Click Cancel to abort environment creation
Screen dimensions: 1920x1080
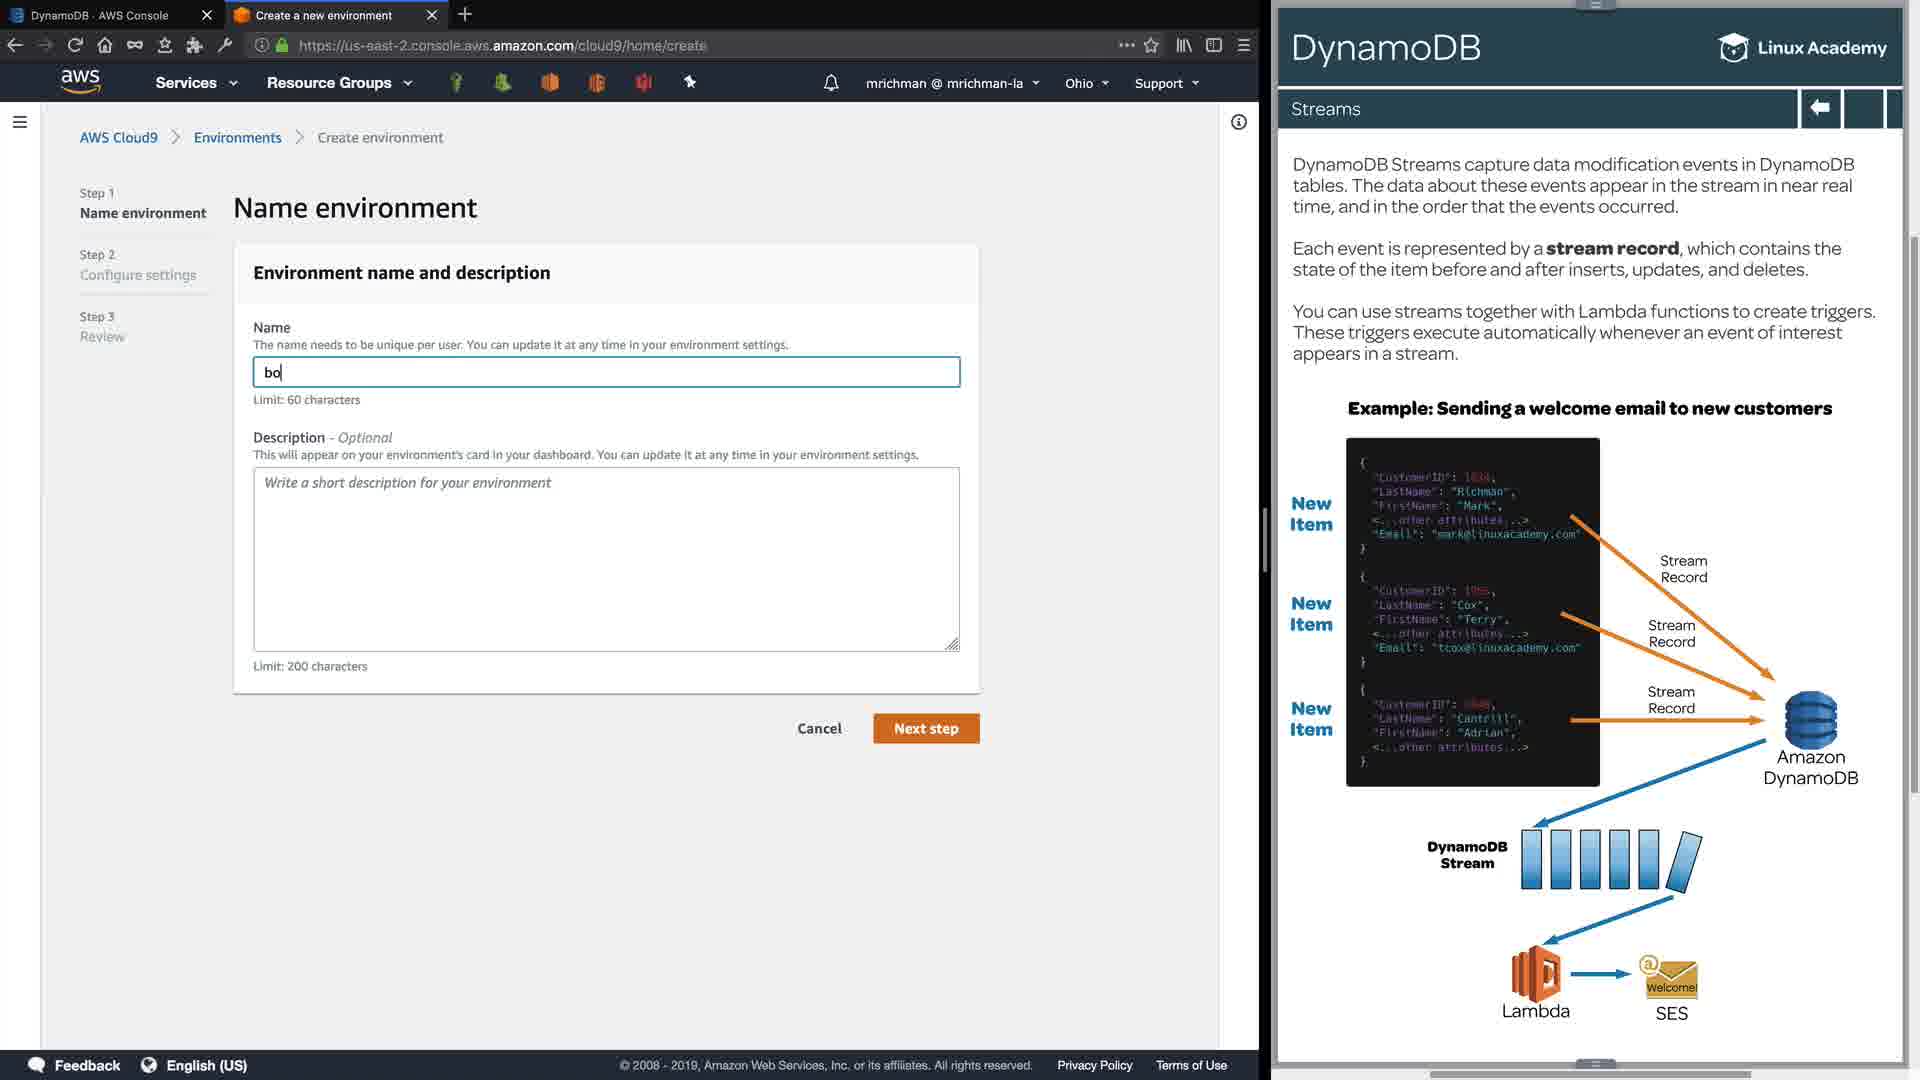point(819,728)
